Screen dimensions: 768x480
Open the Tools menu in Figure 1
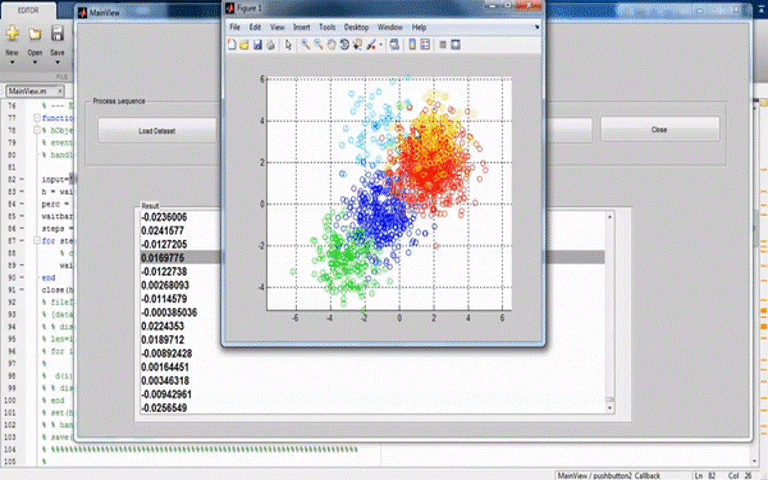327,27
